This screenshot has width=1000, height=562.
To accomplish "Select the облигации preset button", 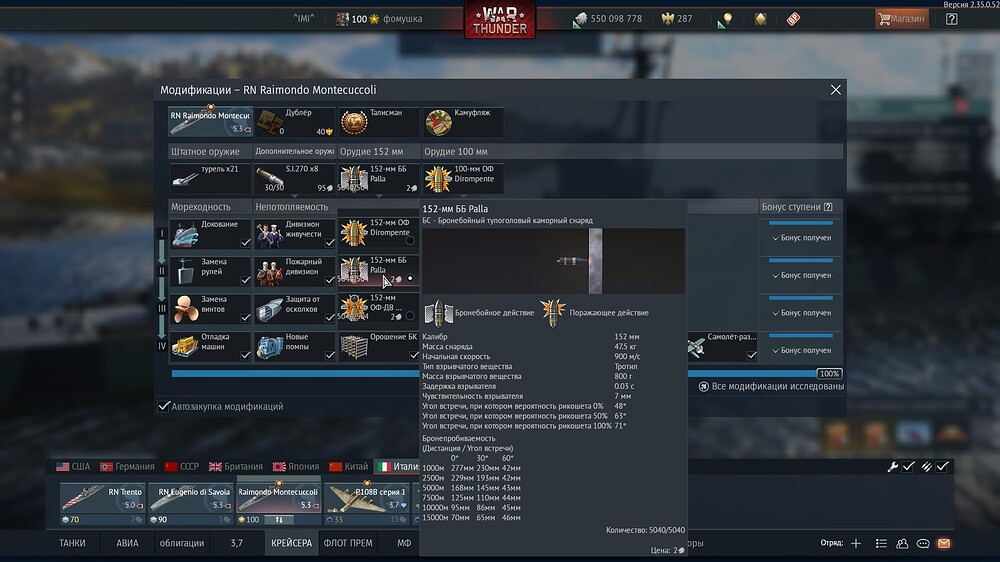I will tap(182, 543).
